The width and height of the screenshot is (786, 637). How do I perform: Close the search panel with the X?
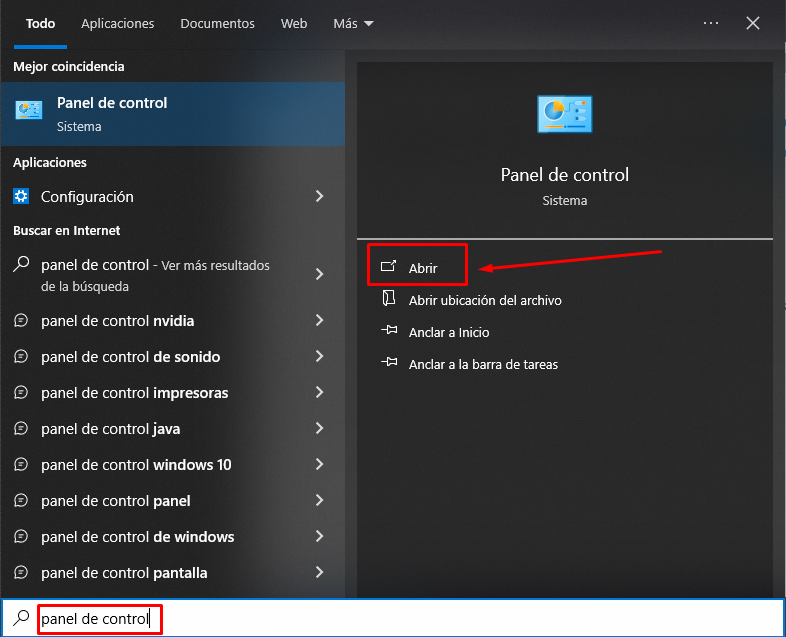click(752, 23)
